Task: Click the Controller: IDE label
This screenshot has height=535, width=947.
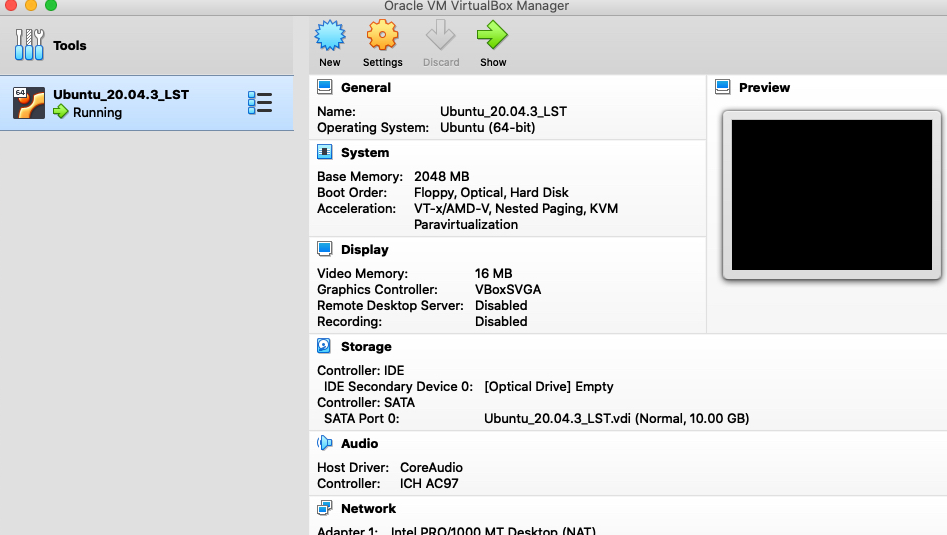Action: (x=361, y=370)
